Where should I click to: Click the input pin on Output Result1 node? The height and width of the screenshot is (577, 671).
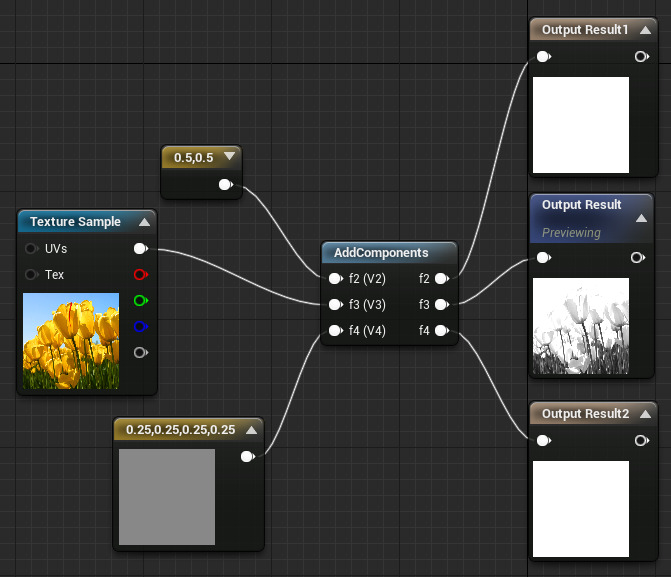point(543,57)
